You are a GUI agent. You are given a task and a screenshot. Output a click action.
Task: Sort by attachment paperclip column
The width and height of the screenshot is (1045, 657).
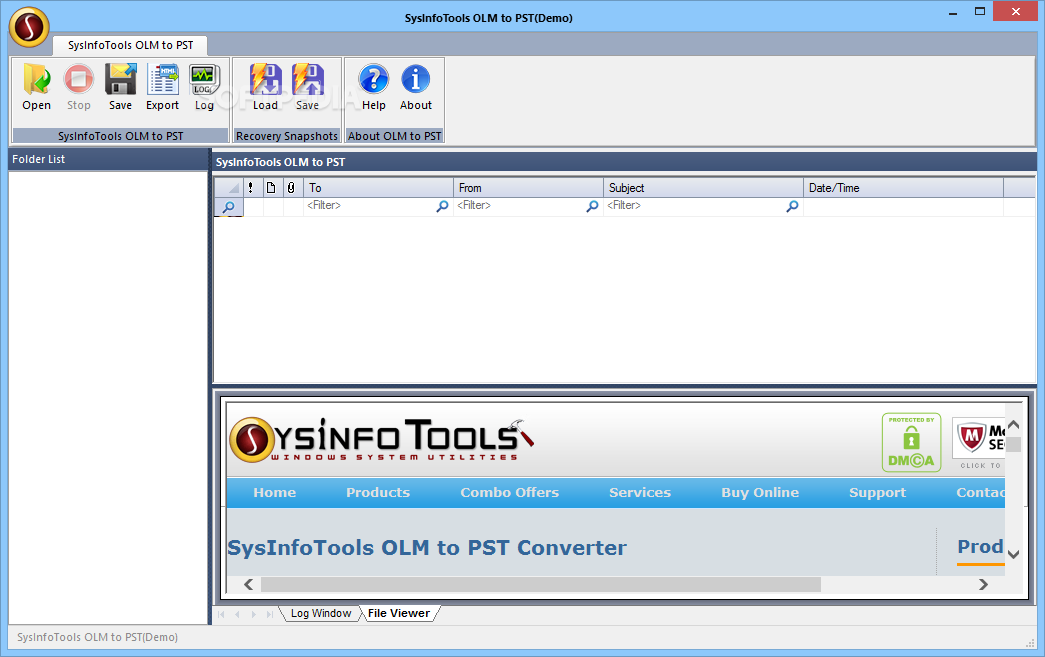click(x=291, y=188)
